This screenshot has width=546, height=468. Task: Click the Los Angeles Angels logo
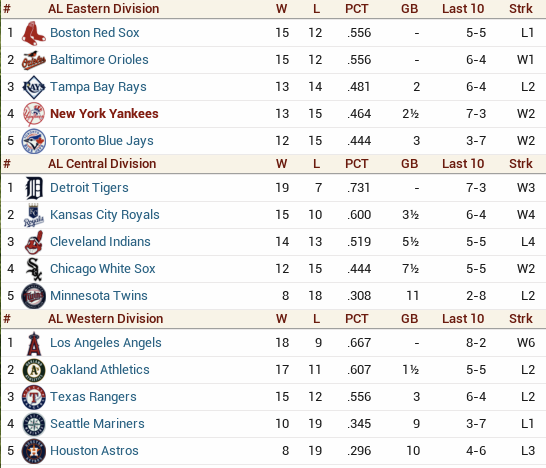(x=34, y=343)
